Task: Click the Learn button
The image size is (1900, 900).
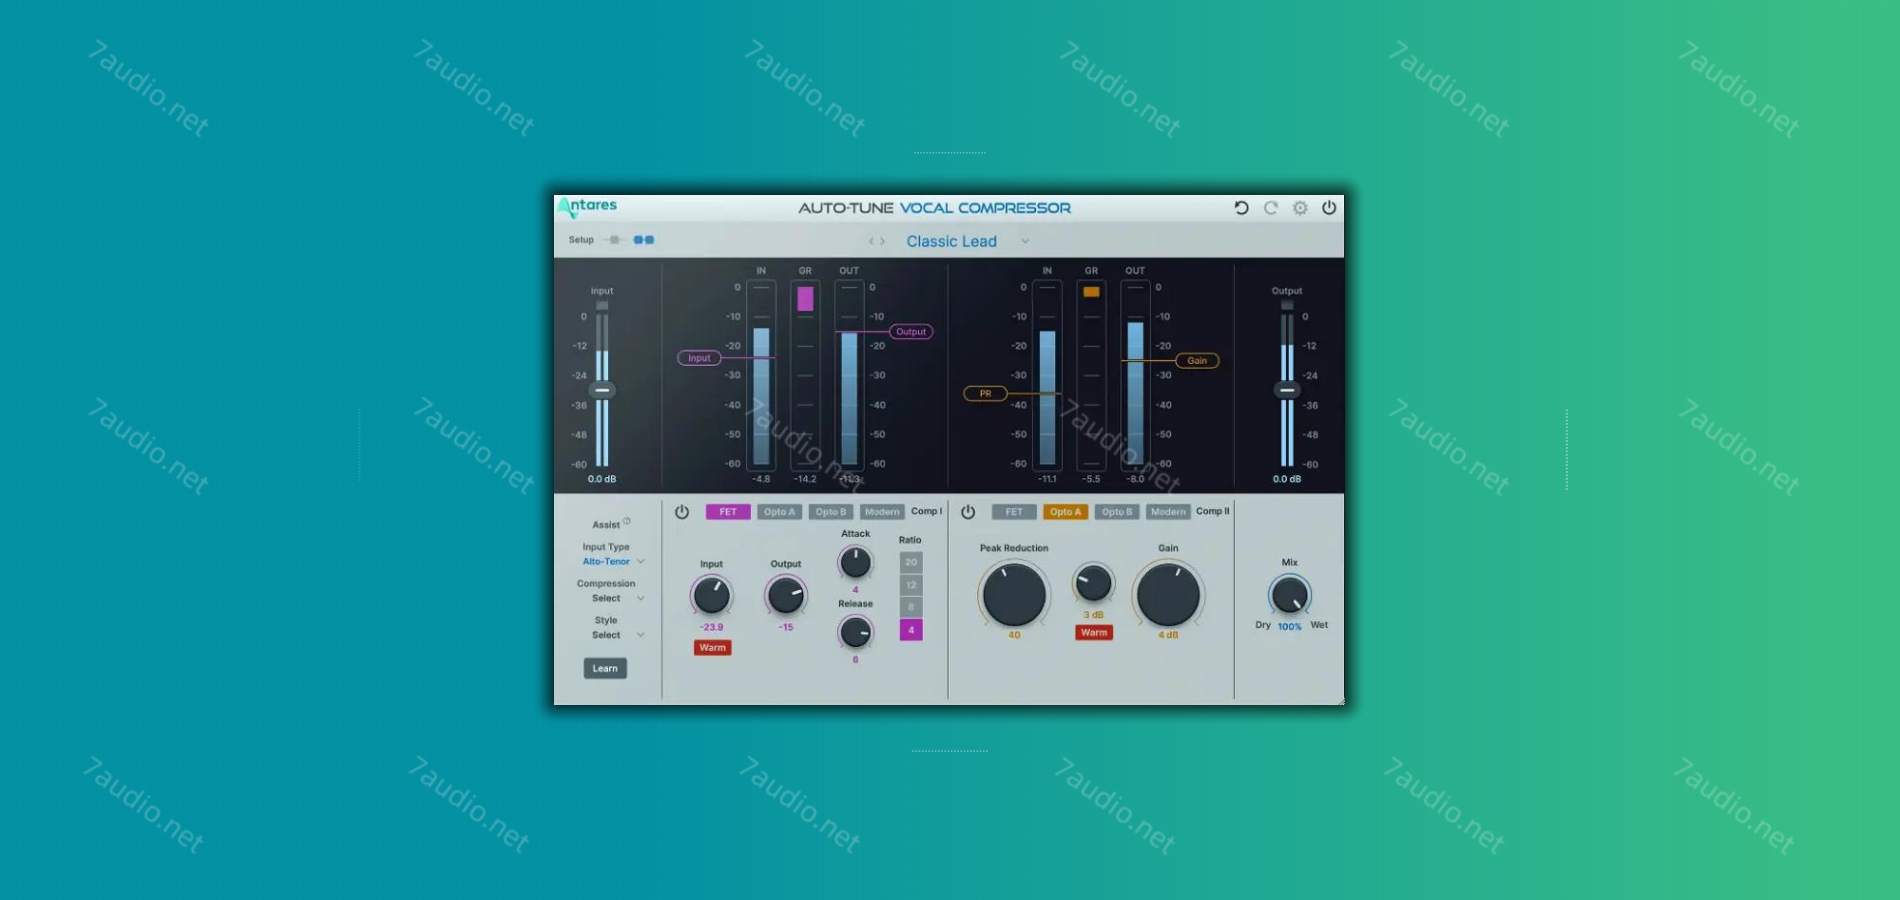Action: (605, 668)
